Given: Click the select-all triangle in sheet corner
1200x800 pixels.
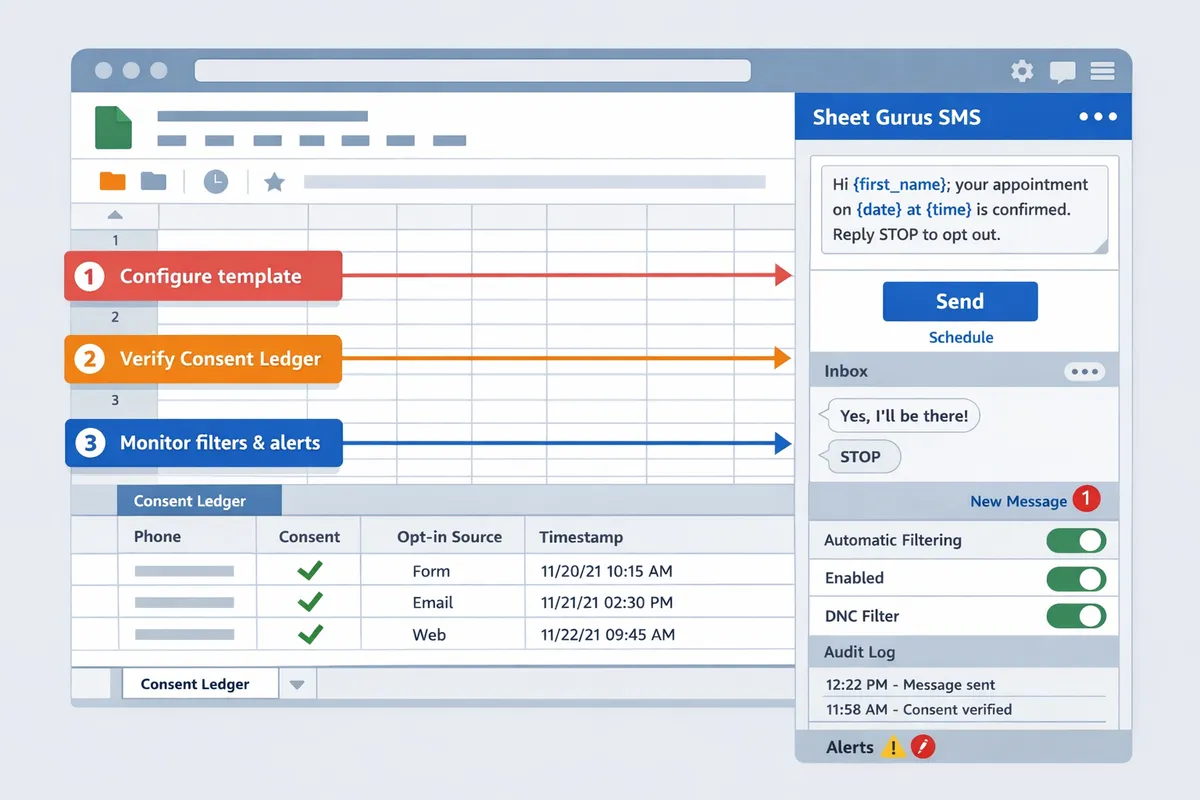Looking at the screenshot, I should (x=115, y=215).
